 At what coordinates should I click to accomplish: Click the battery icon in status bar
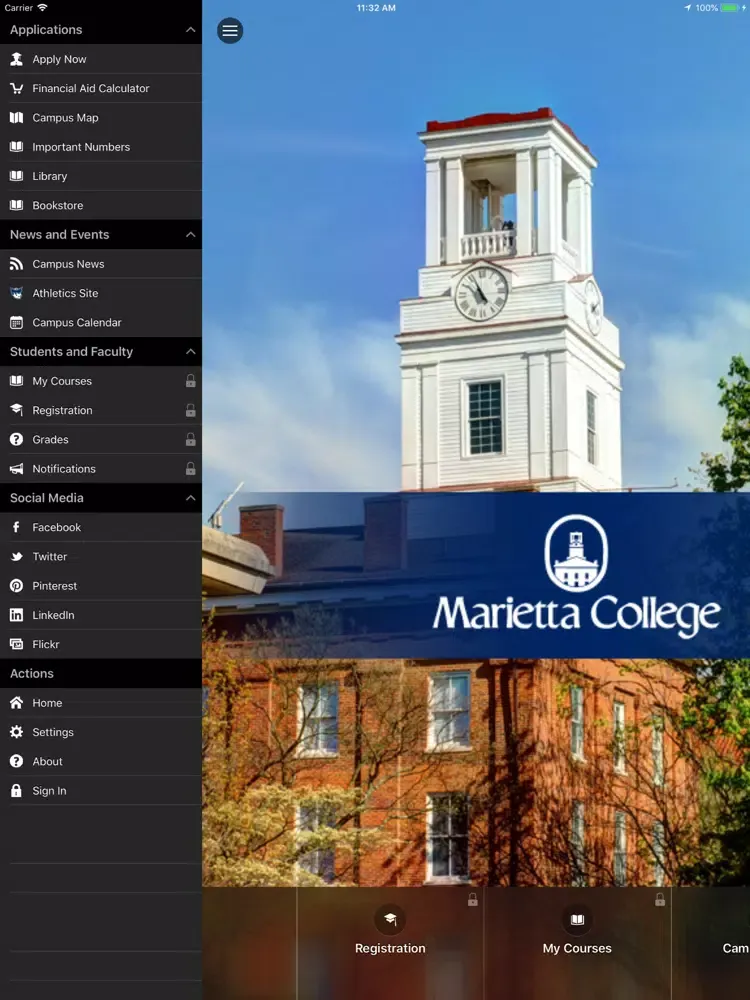[730, 8]
